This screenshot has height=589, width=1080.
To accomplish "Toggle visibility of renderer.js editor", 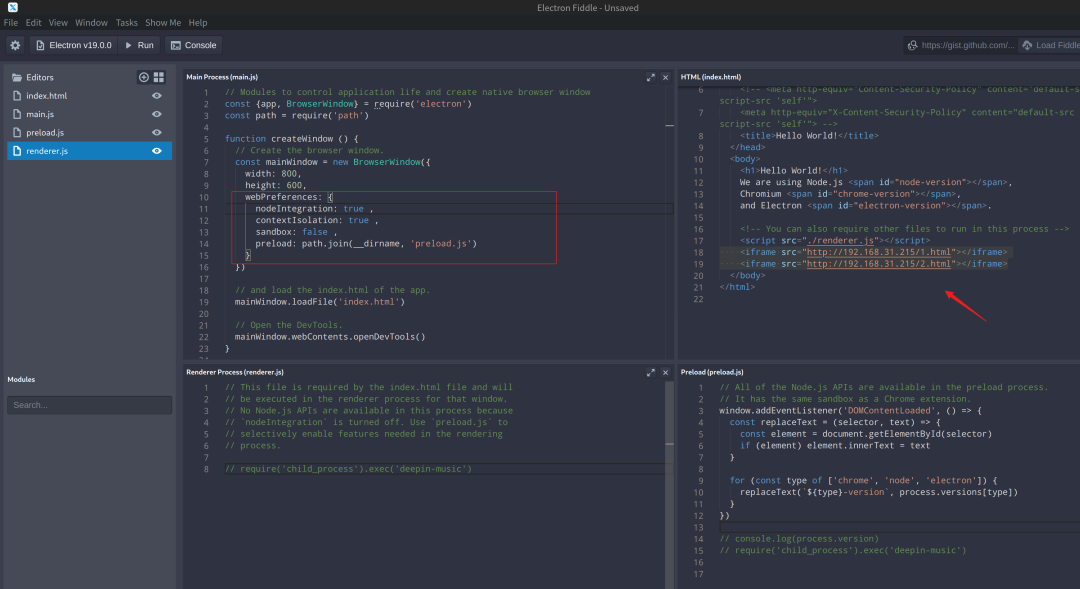I will 157,151.
